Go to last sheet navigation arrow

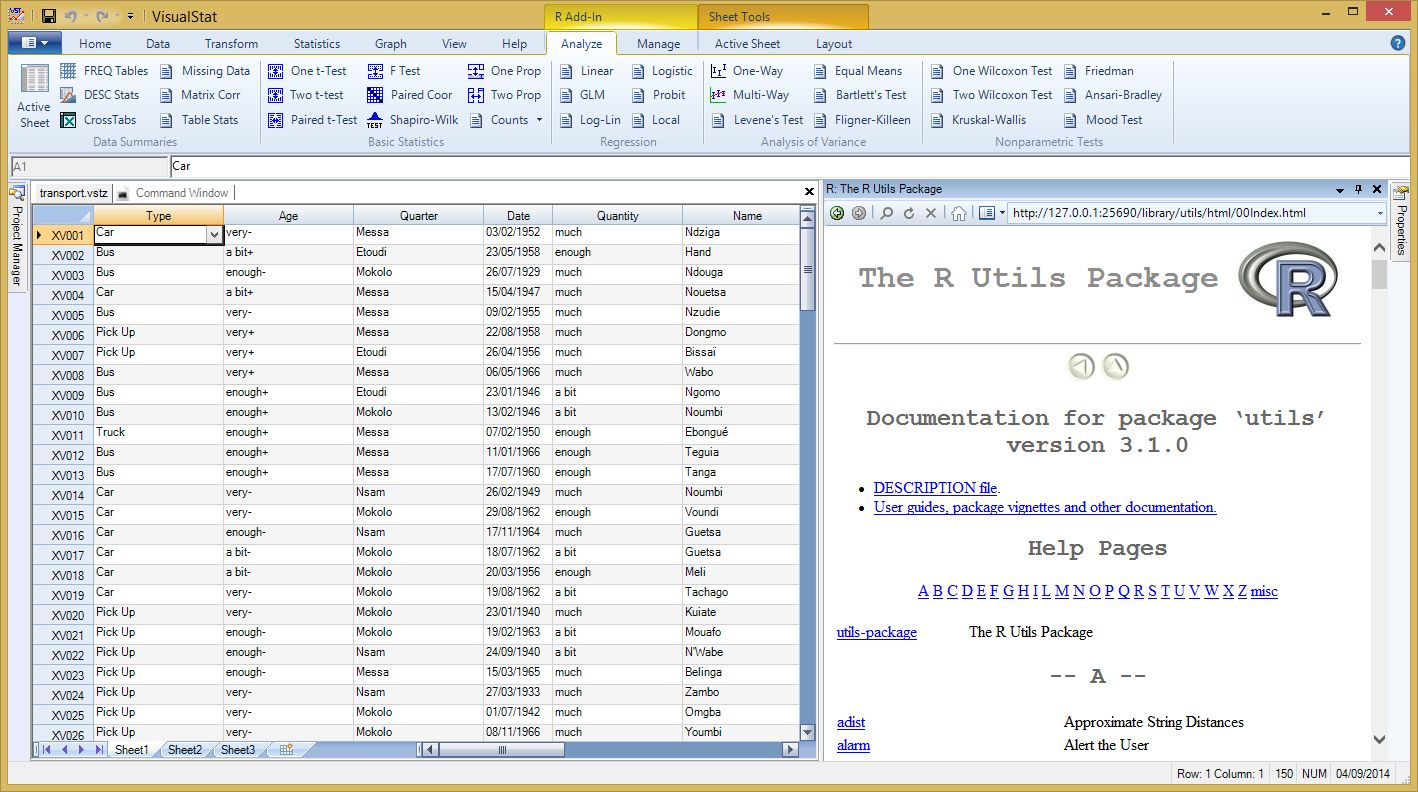coord(98,750)
